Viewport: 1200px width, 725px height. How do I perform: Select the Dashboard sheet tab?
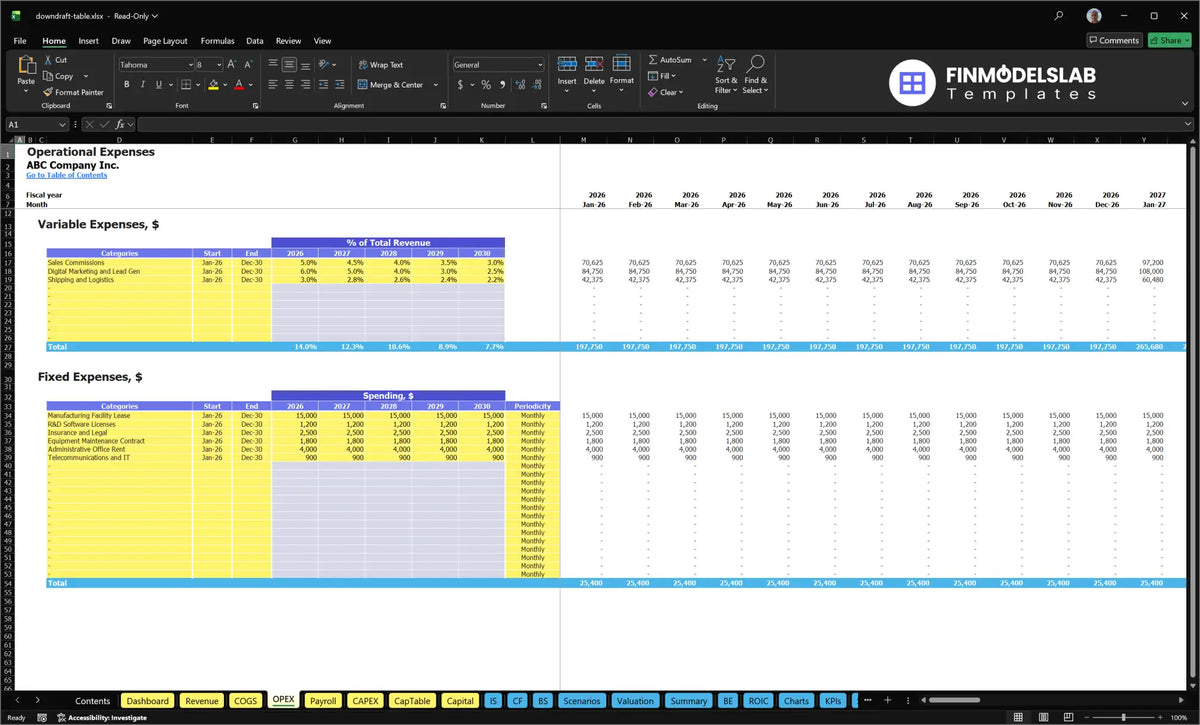pyautogui.click(x=148, y=701)
